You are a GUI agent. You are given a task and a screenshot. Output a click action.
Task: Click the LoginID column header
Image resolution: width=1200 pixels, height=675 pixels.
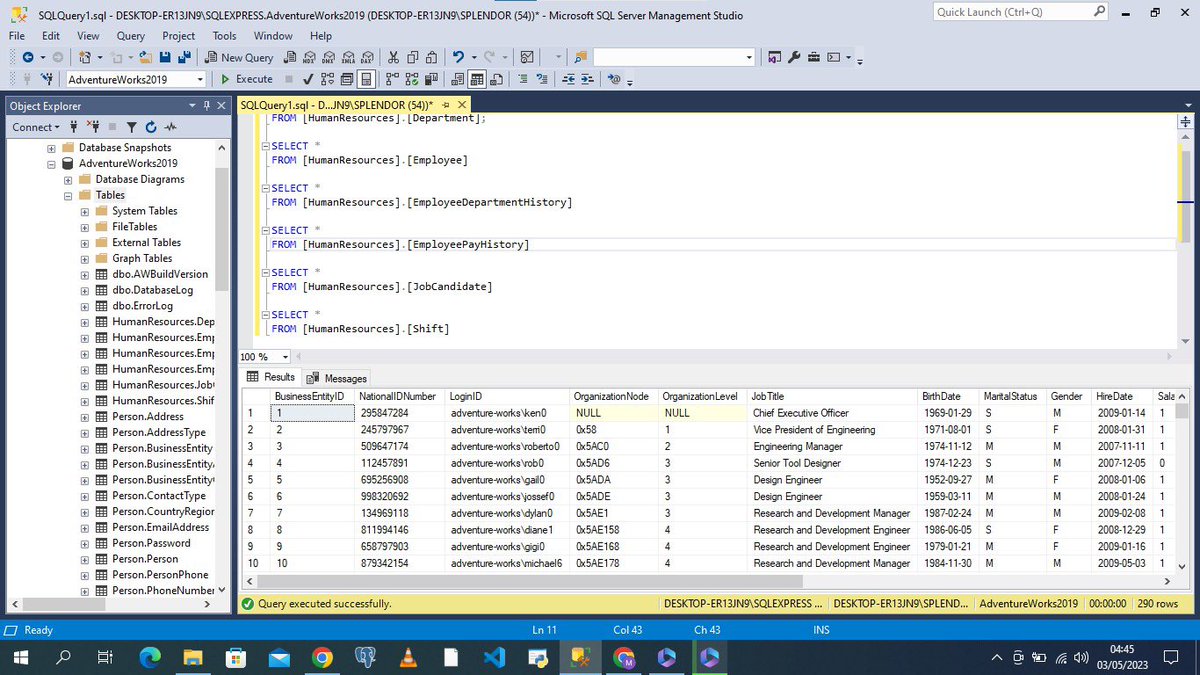click(508, 397)
